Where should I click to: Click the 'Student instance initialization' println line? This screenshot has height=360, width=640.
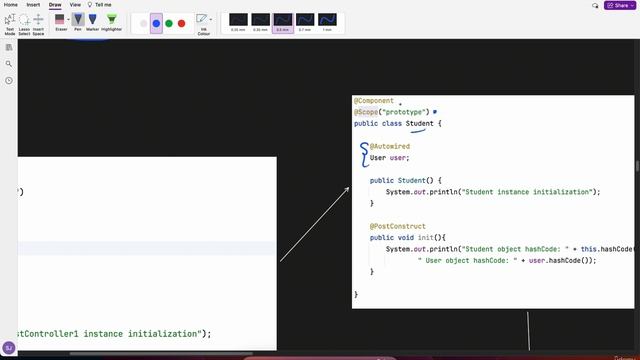493,192
